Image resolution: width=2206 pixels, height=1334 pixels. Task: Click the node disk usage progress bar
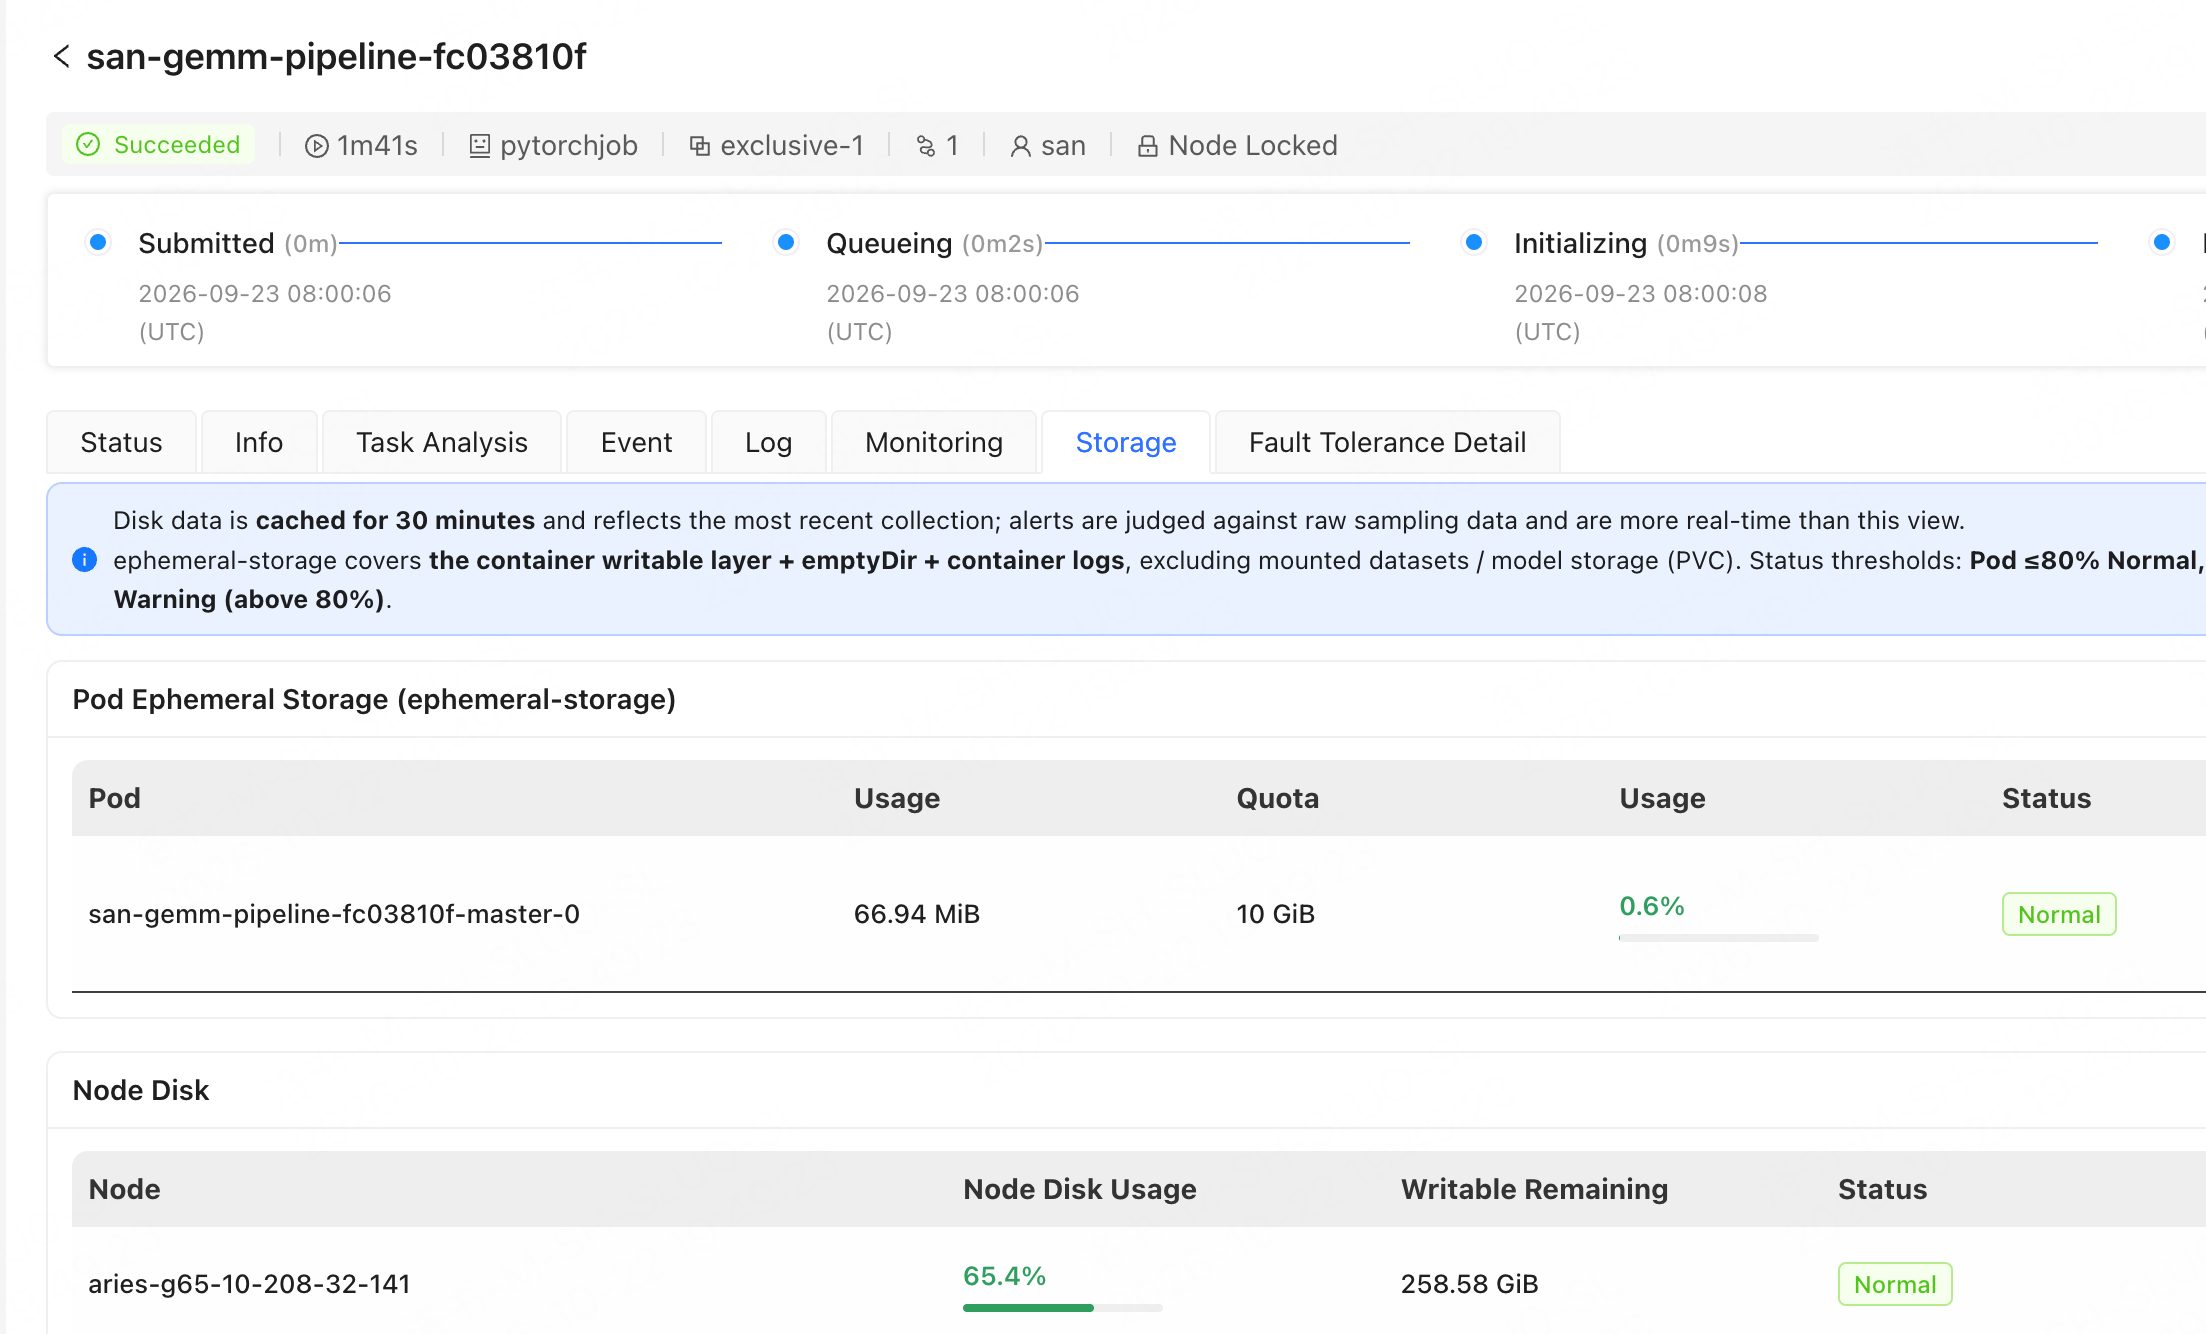coord(1062,1308)
